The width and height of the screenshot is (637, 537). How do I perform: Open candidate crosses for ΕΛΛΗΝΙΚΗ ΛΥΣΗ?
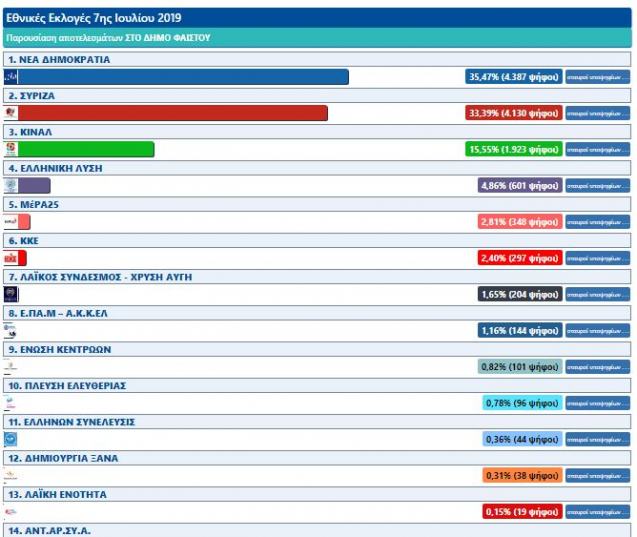(598, 186)
